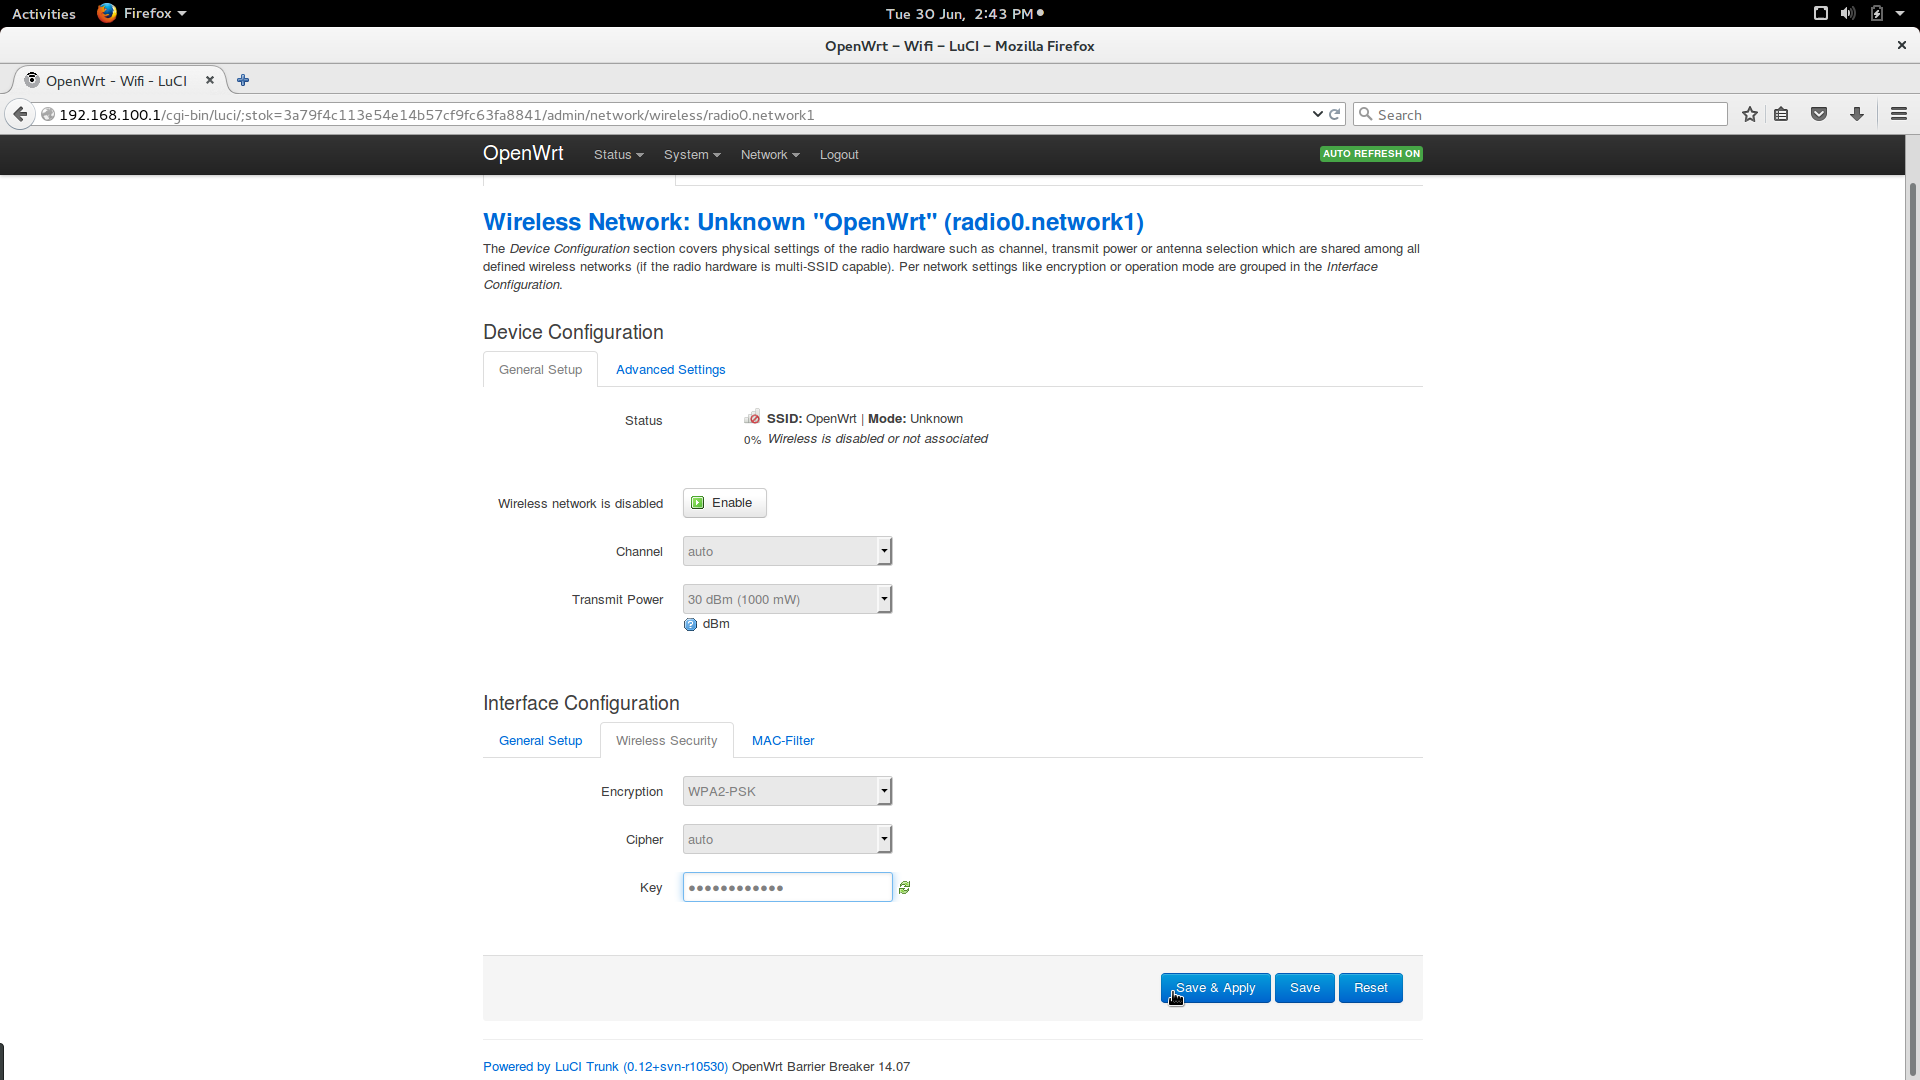Expand the Cipher dropdown
Viewport: 1920px width, 1080px height.
point(787,840)
